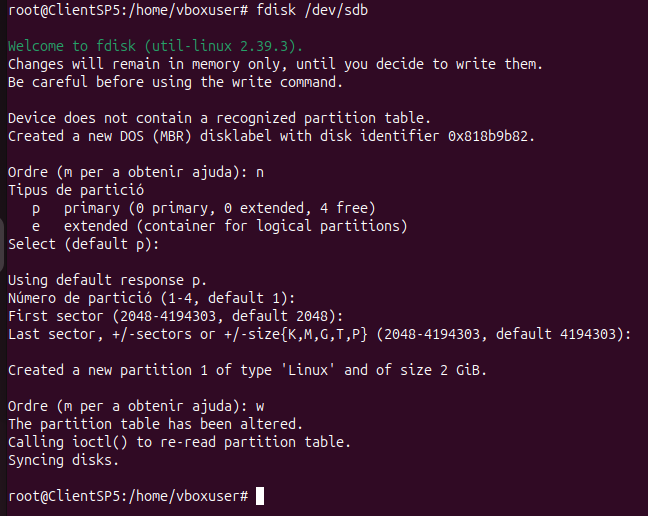This screenshot has width=648, height=516.
Task: Click the 'Syncing disks.' output line
Action: tap(64, 460)
